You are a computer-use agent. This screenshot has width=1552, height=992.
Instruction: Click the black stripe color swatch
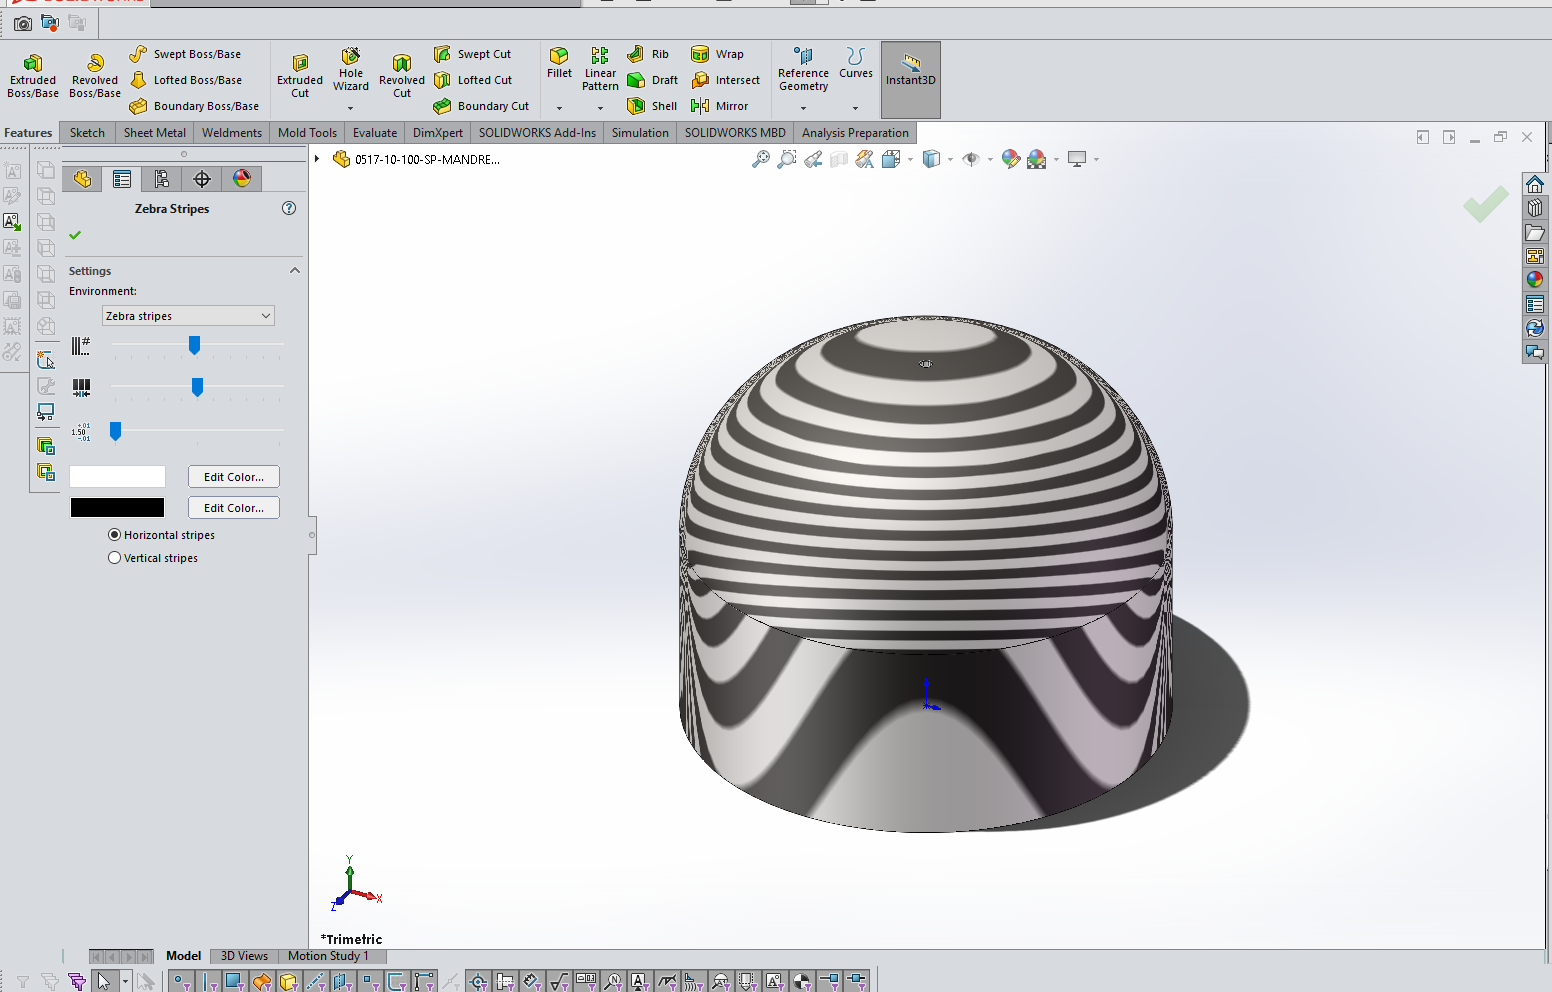[117, 507]
